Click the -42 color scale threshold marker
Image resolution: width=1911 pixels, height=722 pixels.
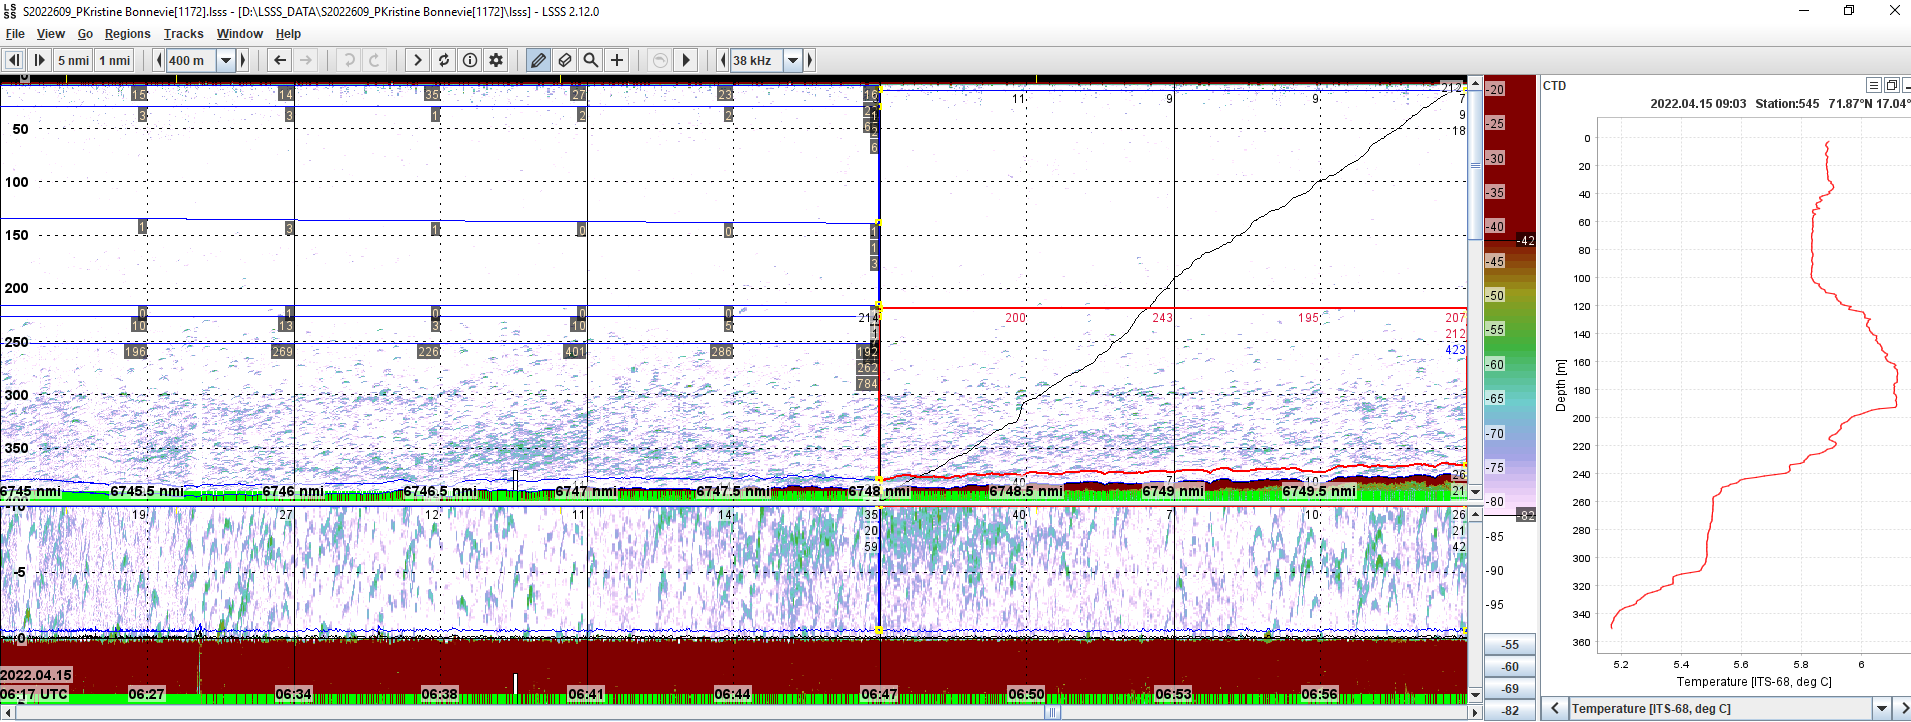[1525, 240]
